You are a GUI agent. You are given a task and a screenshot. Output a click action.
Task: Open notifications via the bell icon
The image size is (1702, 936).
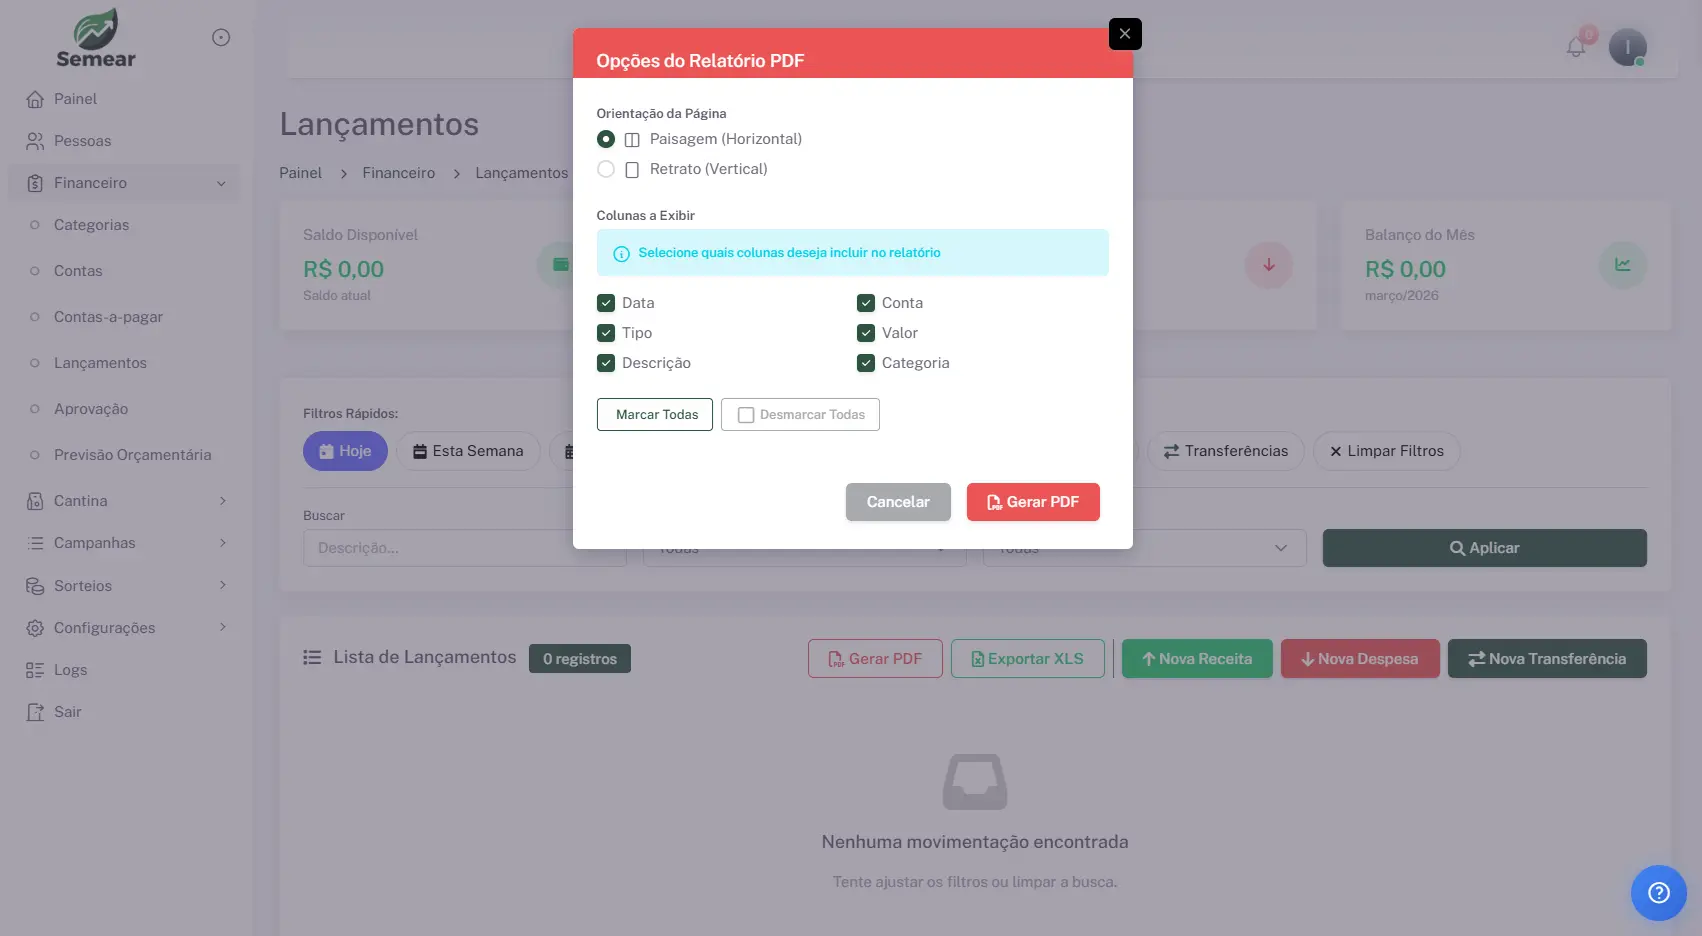coord(1575,46)
